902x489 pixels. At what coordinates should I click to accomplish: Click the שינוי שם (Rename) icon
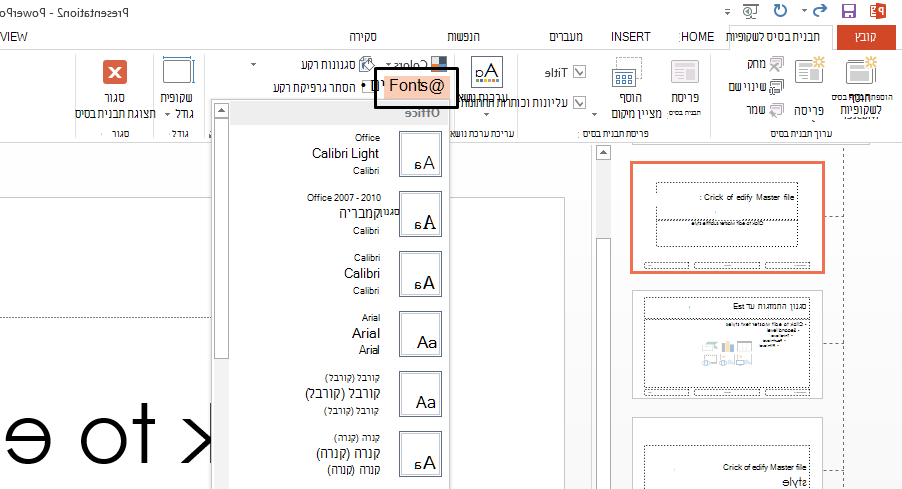point(777,87)
